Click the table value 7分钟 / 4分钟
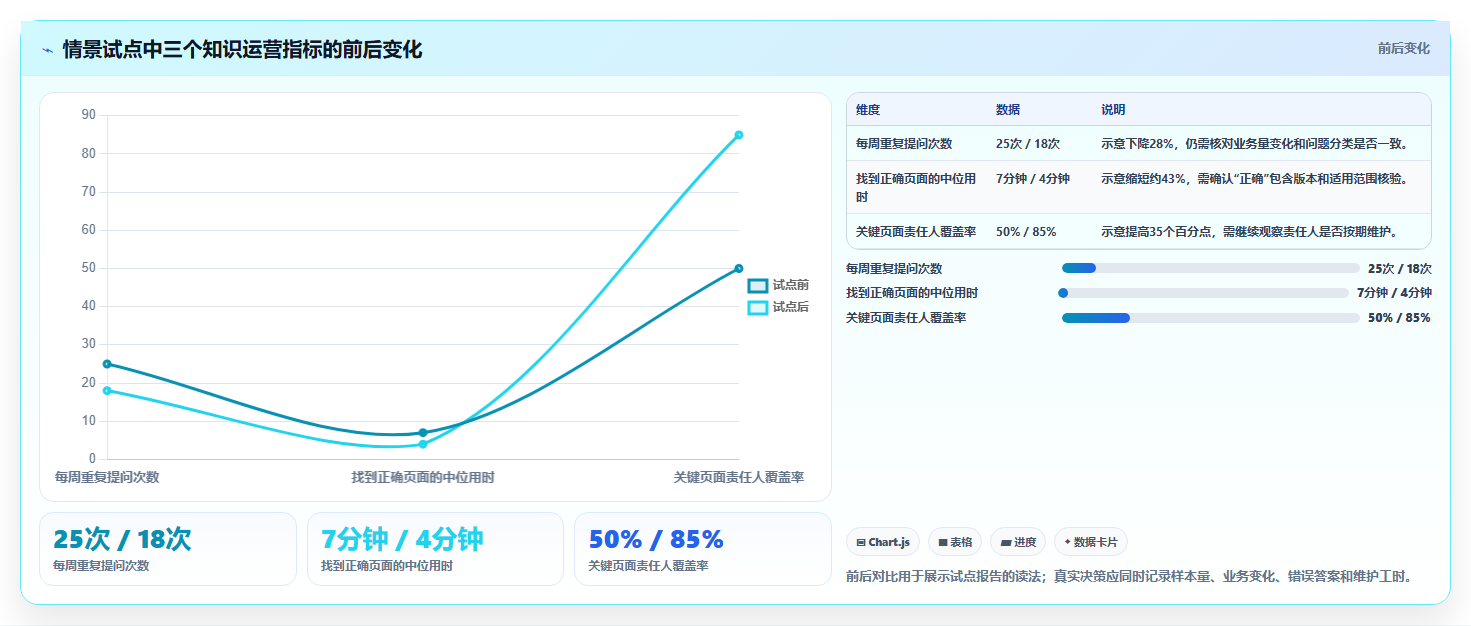Viewport: 1471px width, 626px height. pyautogui.click(x=1033, y=179)
